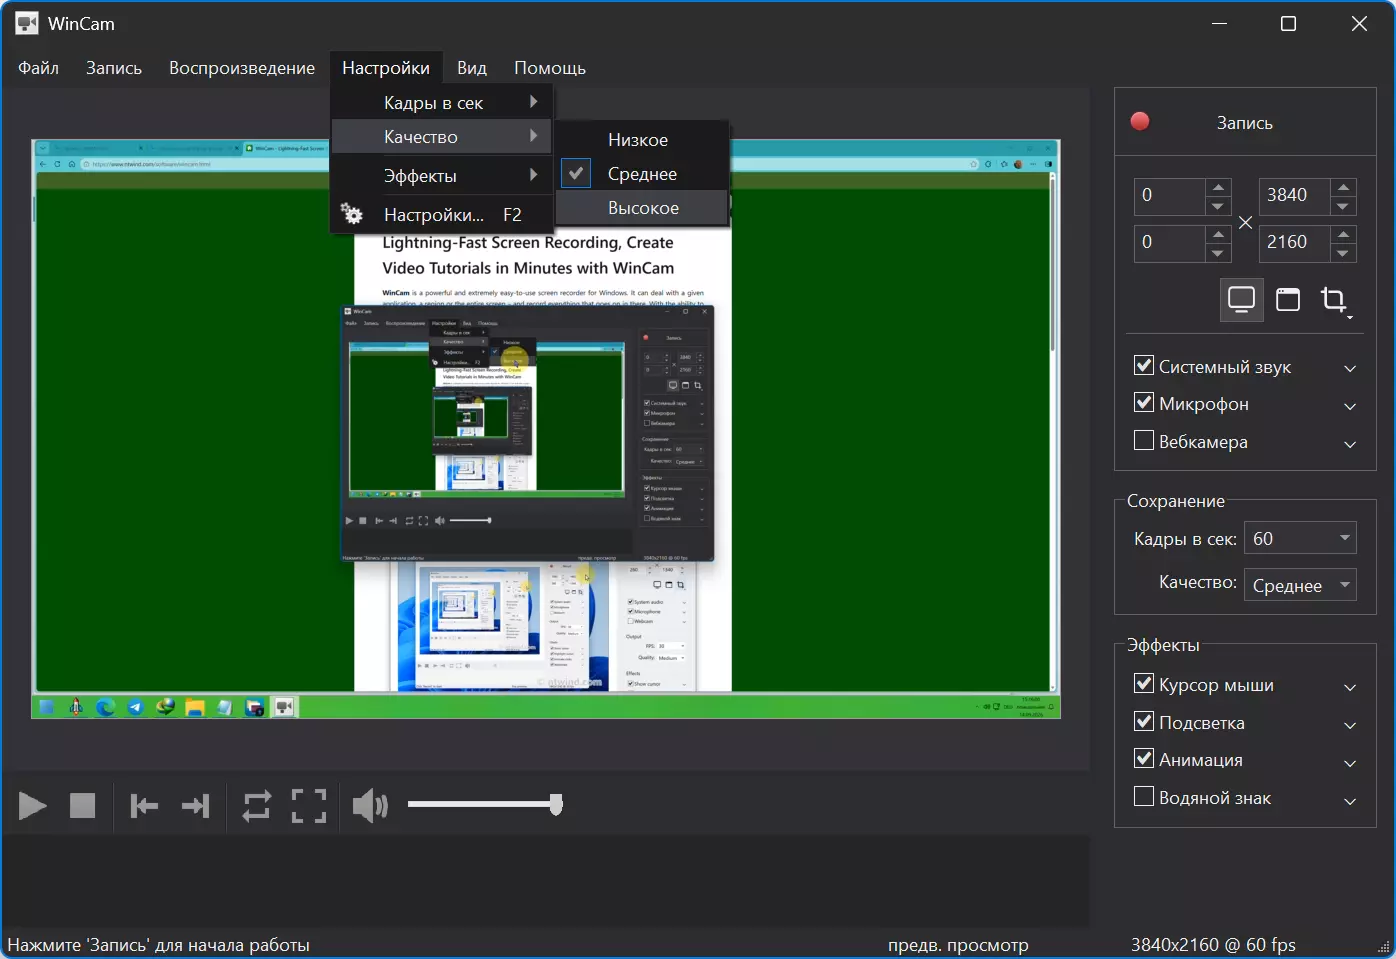Image resolution: width=1396 pixels, height=959 pixels.
Task: Expand Курсор мыши options chevron
Action: pos(1350,687)
